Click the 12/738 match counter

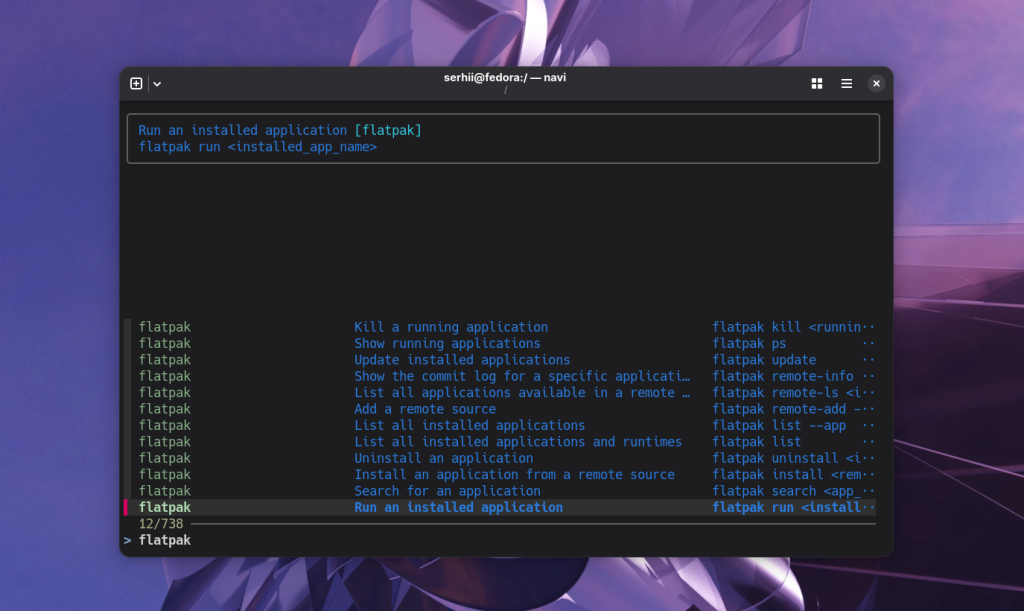tap(161, 524)
